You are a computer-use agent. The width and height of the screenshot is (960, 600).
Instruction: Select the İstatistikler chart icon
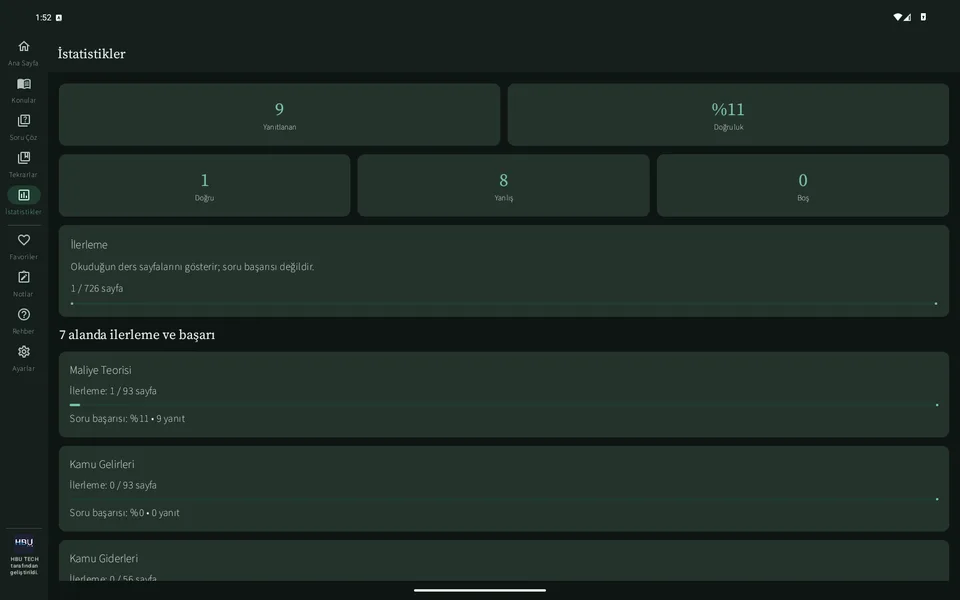(24, 195)
